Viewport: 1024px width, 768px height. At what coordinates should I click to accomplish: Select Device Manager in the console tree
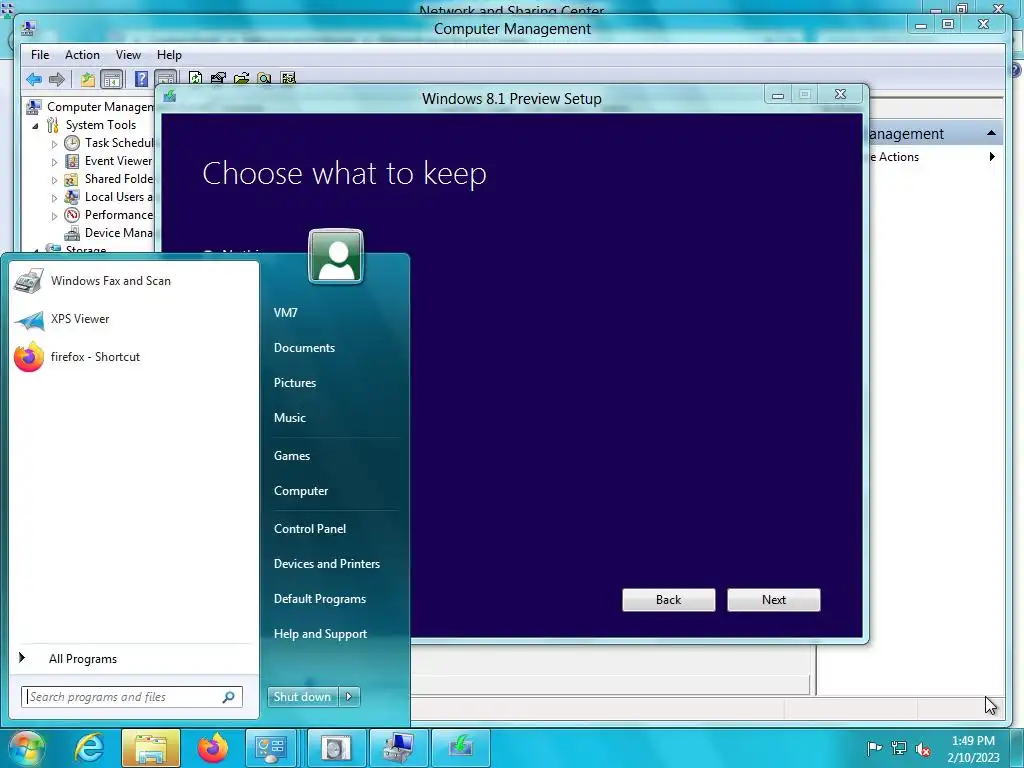pos(118,233)
